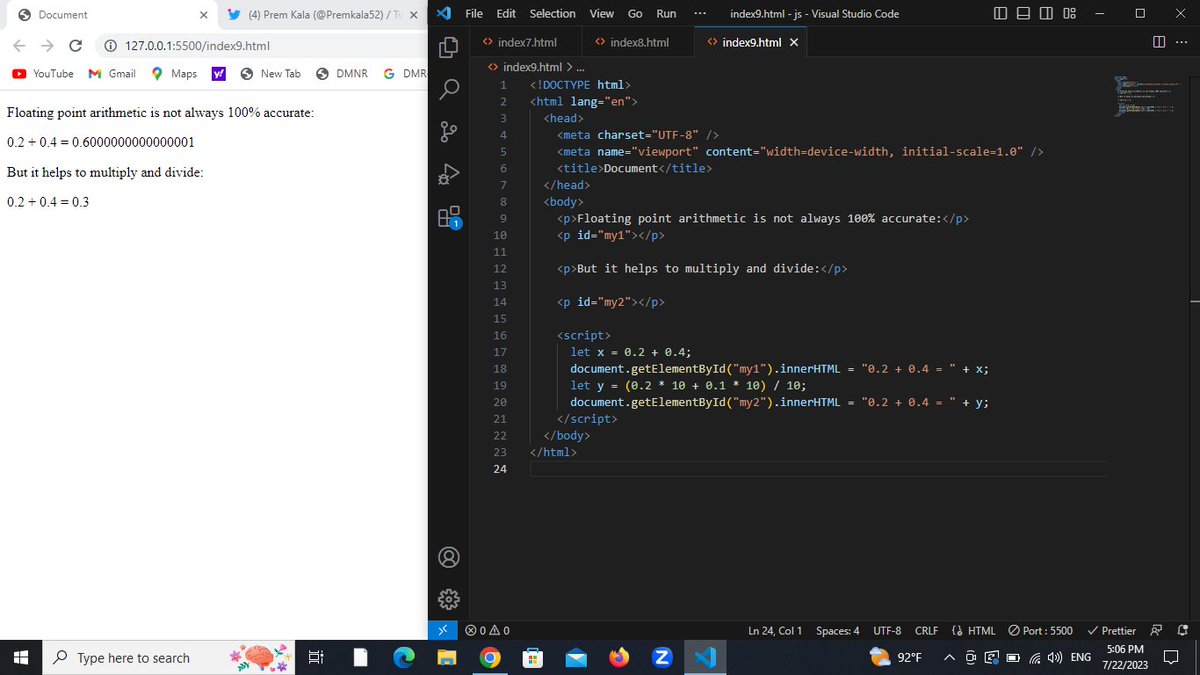
Task: Open Zoom from the taskbar
Action: 660,657
